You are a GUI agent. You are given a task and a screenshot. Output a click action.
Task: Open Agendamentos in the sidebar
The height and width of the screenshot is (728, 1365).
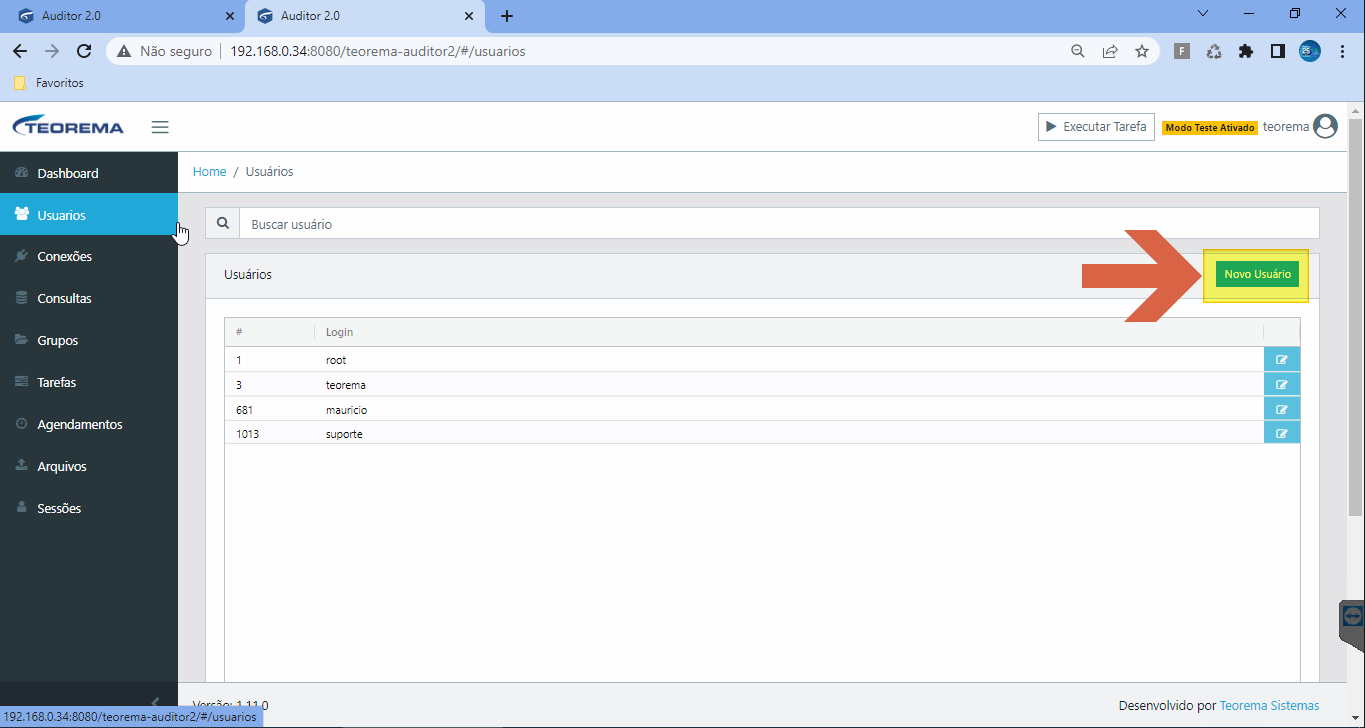tap(89, 425)
